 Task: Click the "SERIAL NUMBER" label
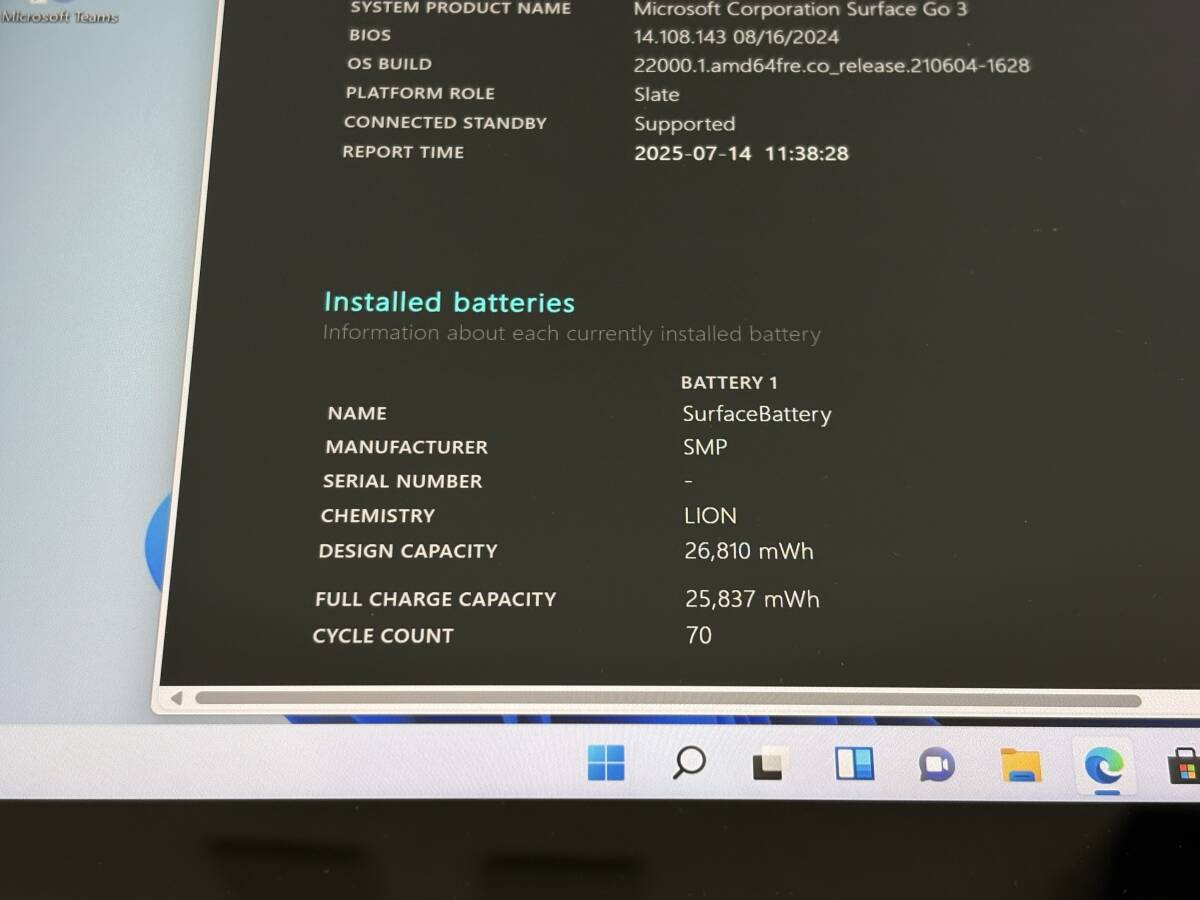[x=402, y=481]
